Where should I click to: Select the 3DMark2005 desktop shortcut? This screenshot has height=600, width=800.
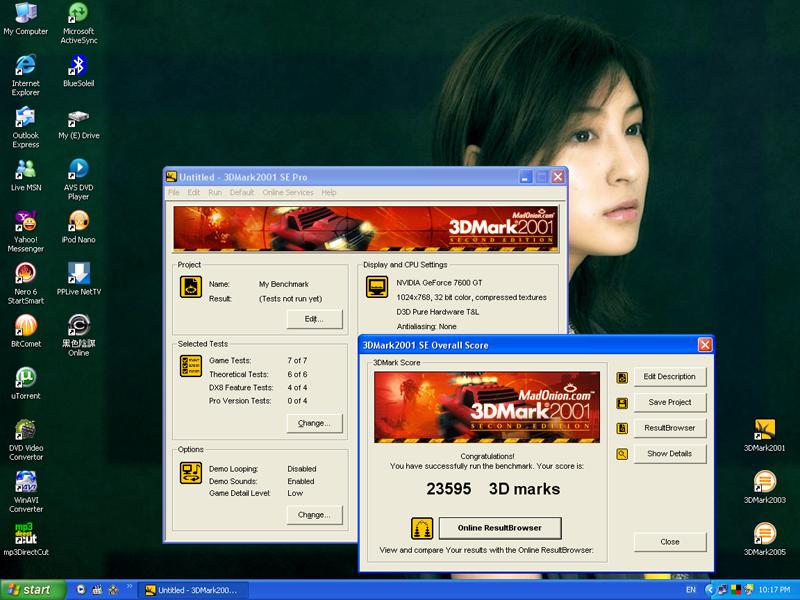[x=764, y=540]
